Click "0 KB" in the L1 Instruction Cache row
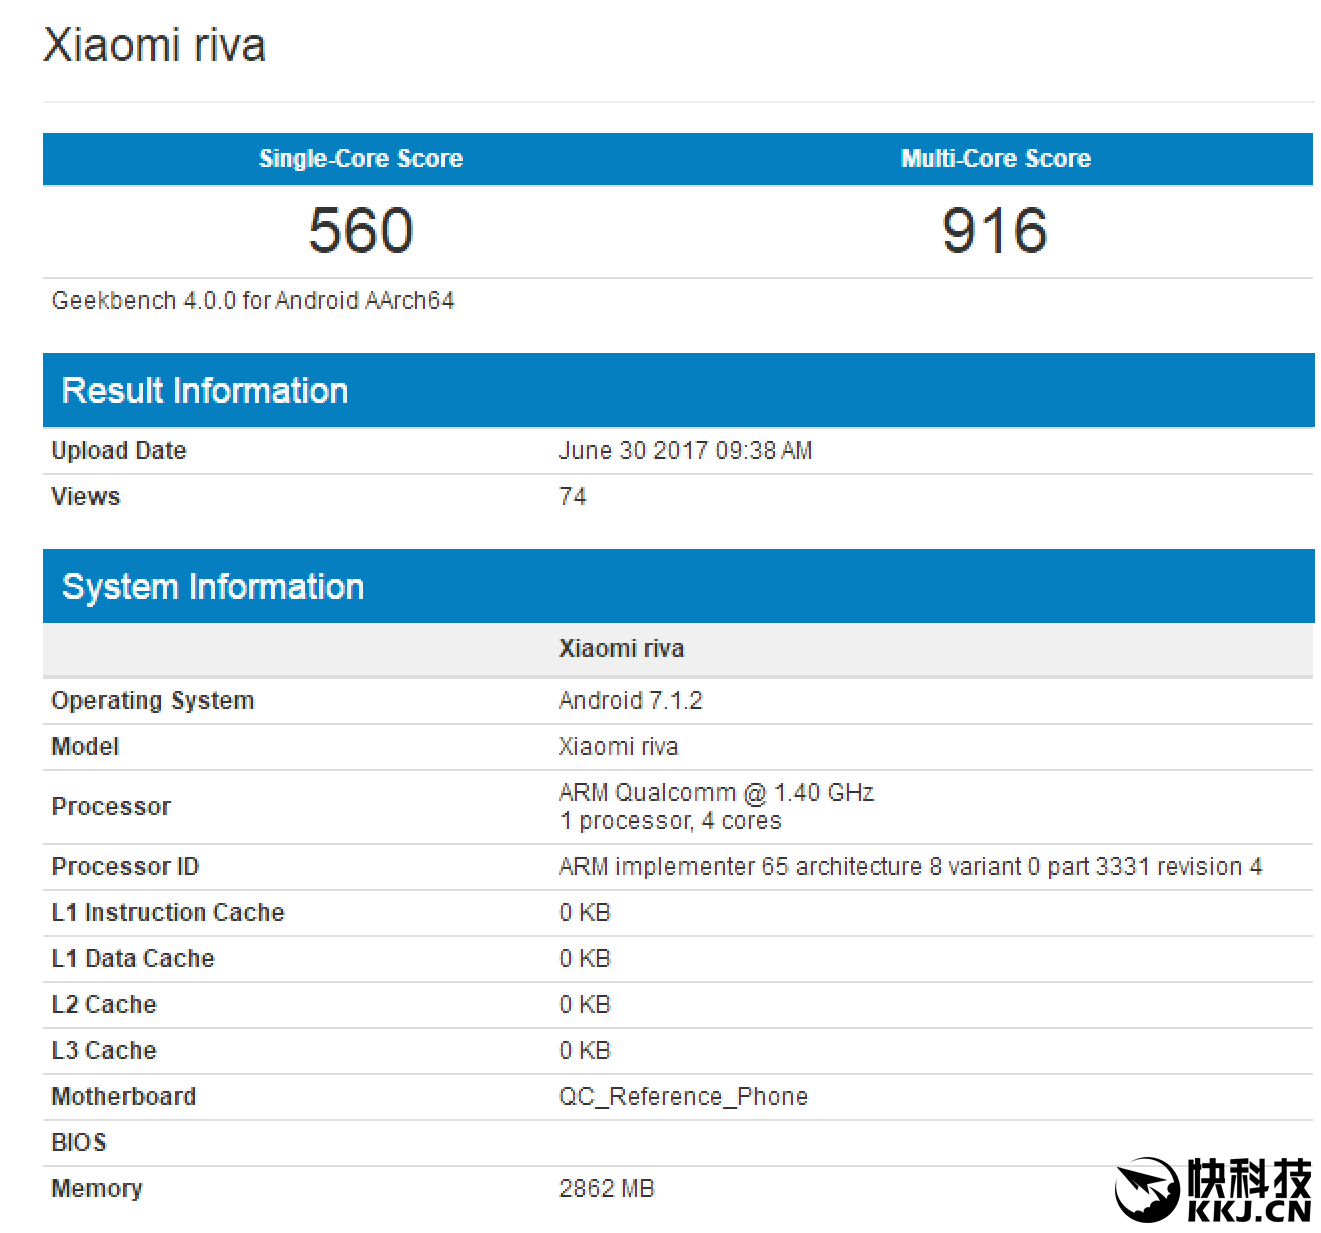 (585, 912)
